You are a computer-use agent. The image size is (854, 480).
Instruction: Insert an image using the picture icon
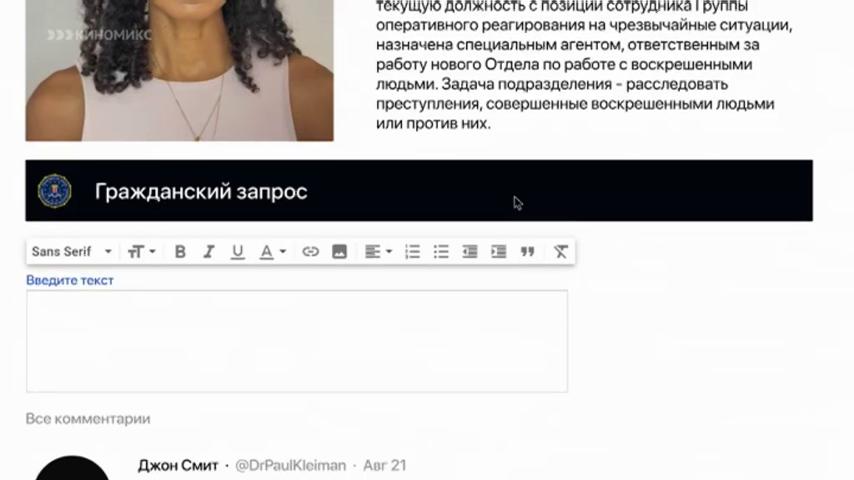tap(339, 252)
